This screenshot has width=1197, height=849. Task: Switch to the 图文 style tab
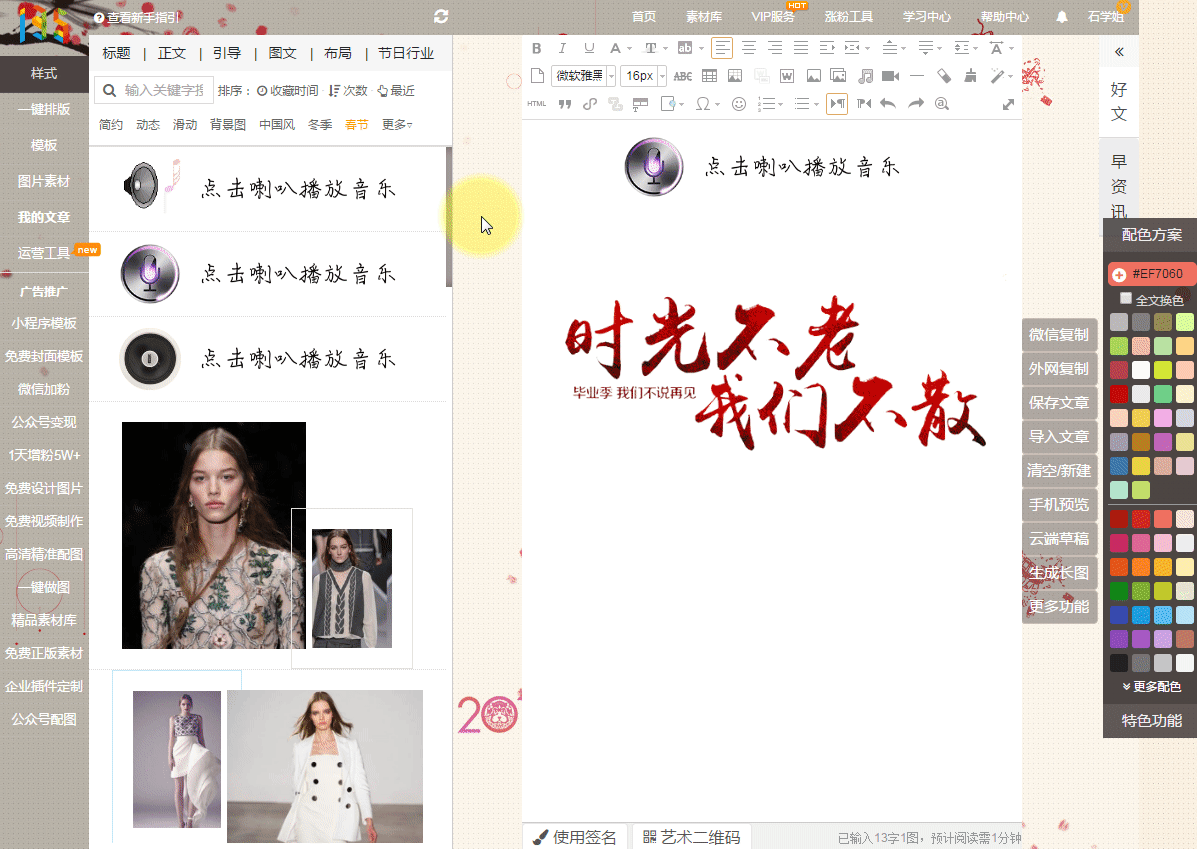pos(283,54)
